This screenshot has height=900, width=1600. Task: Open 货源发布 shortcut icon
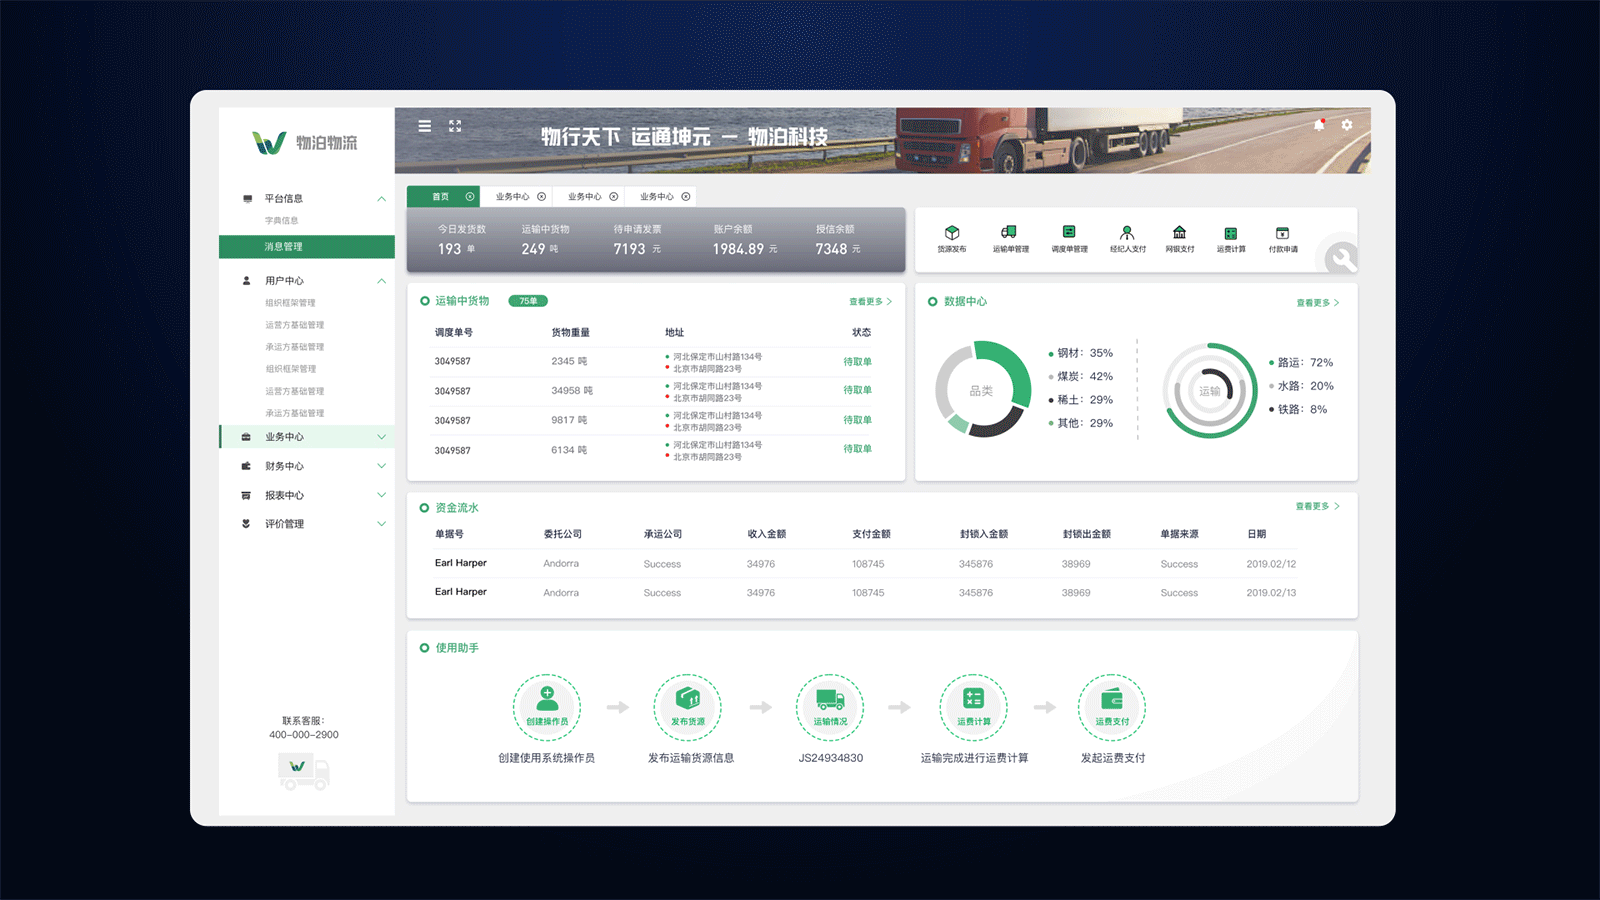(x=952, y=232)
